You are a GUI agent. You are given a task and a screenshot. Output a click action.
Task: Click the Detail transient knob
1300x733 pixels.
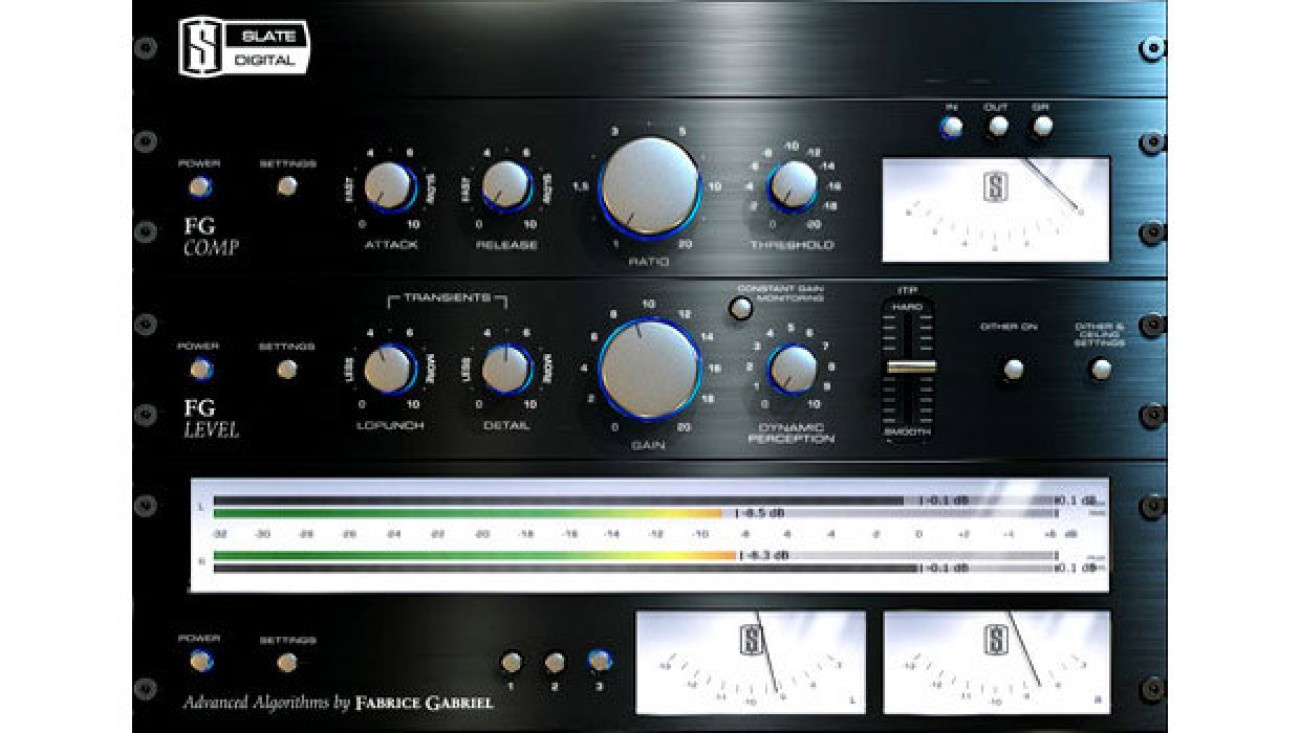coord(506,369)
